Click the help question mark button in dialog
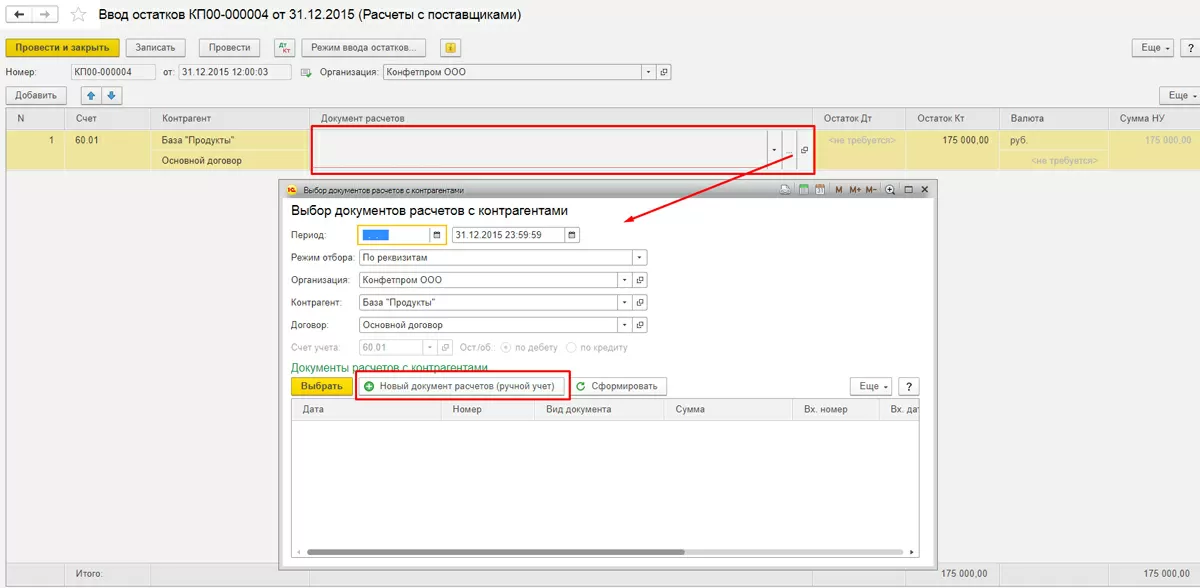The height and width of the screenshot is (588, 1200). 908,386
